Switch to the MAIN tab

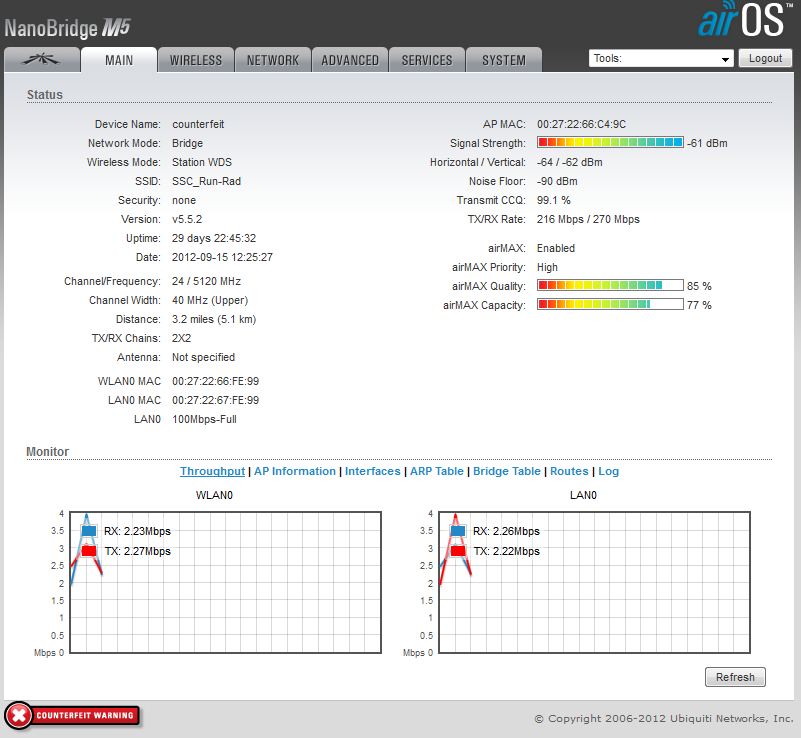[x=119, y=60]
